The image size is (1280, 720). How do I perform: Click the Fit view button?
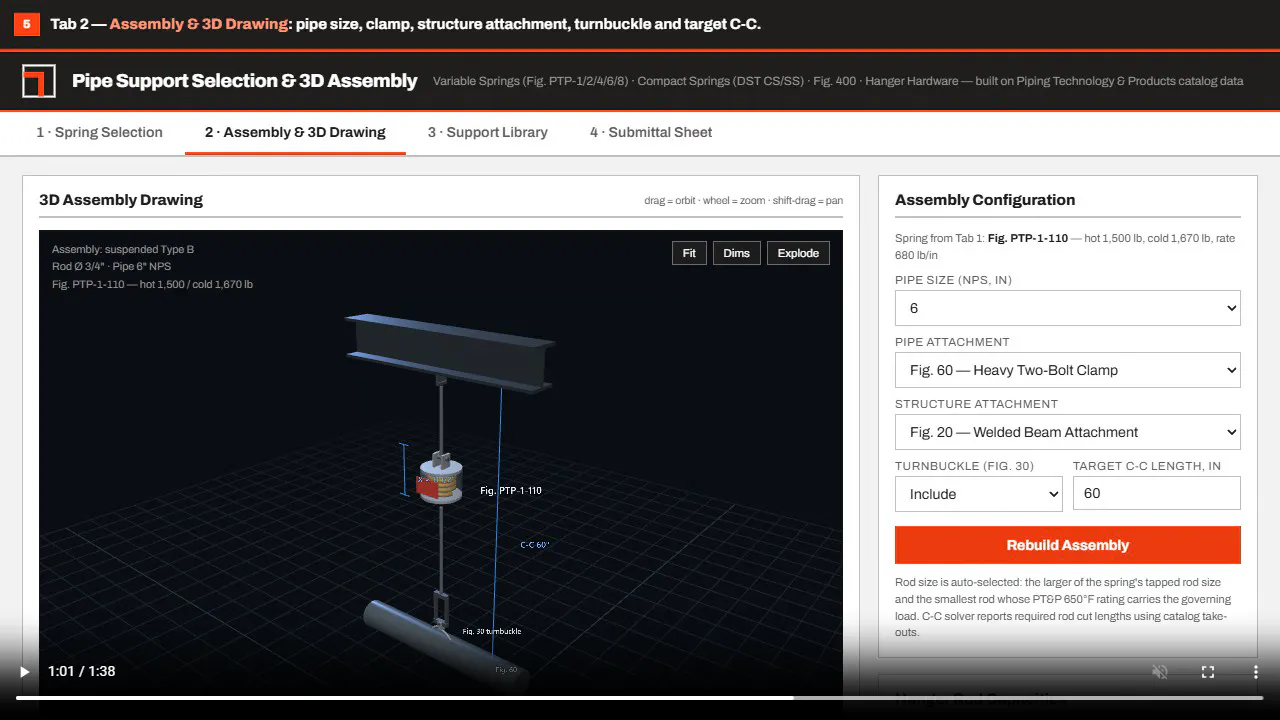pos(689,253)
